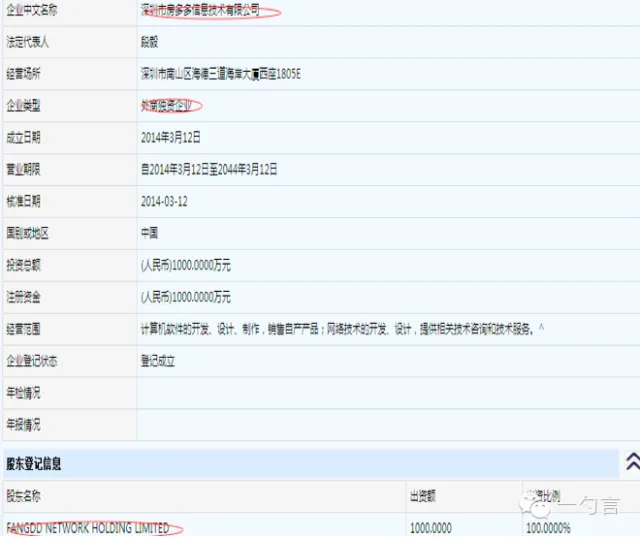Select registration status 登记成立

158,361
